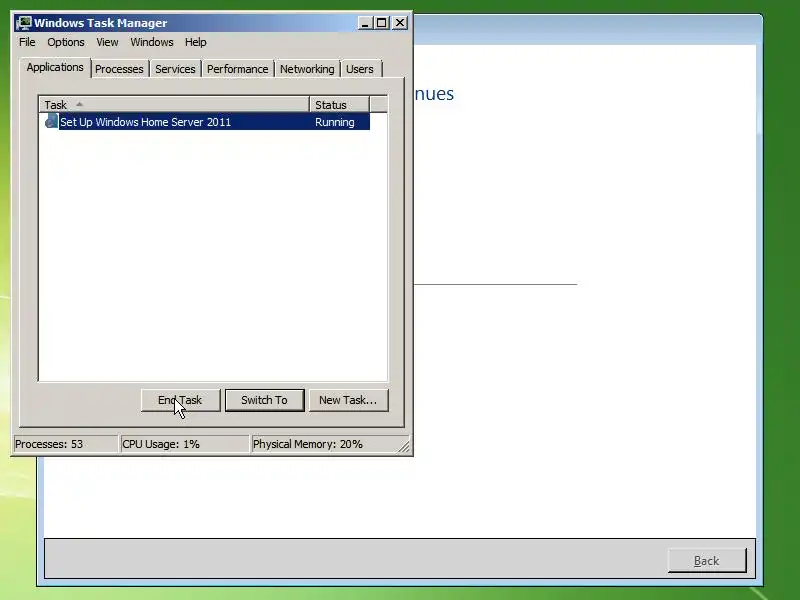Sort by the Status column header
The height and width of the screenshot is (600, 800).
click(339, 105)
